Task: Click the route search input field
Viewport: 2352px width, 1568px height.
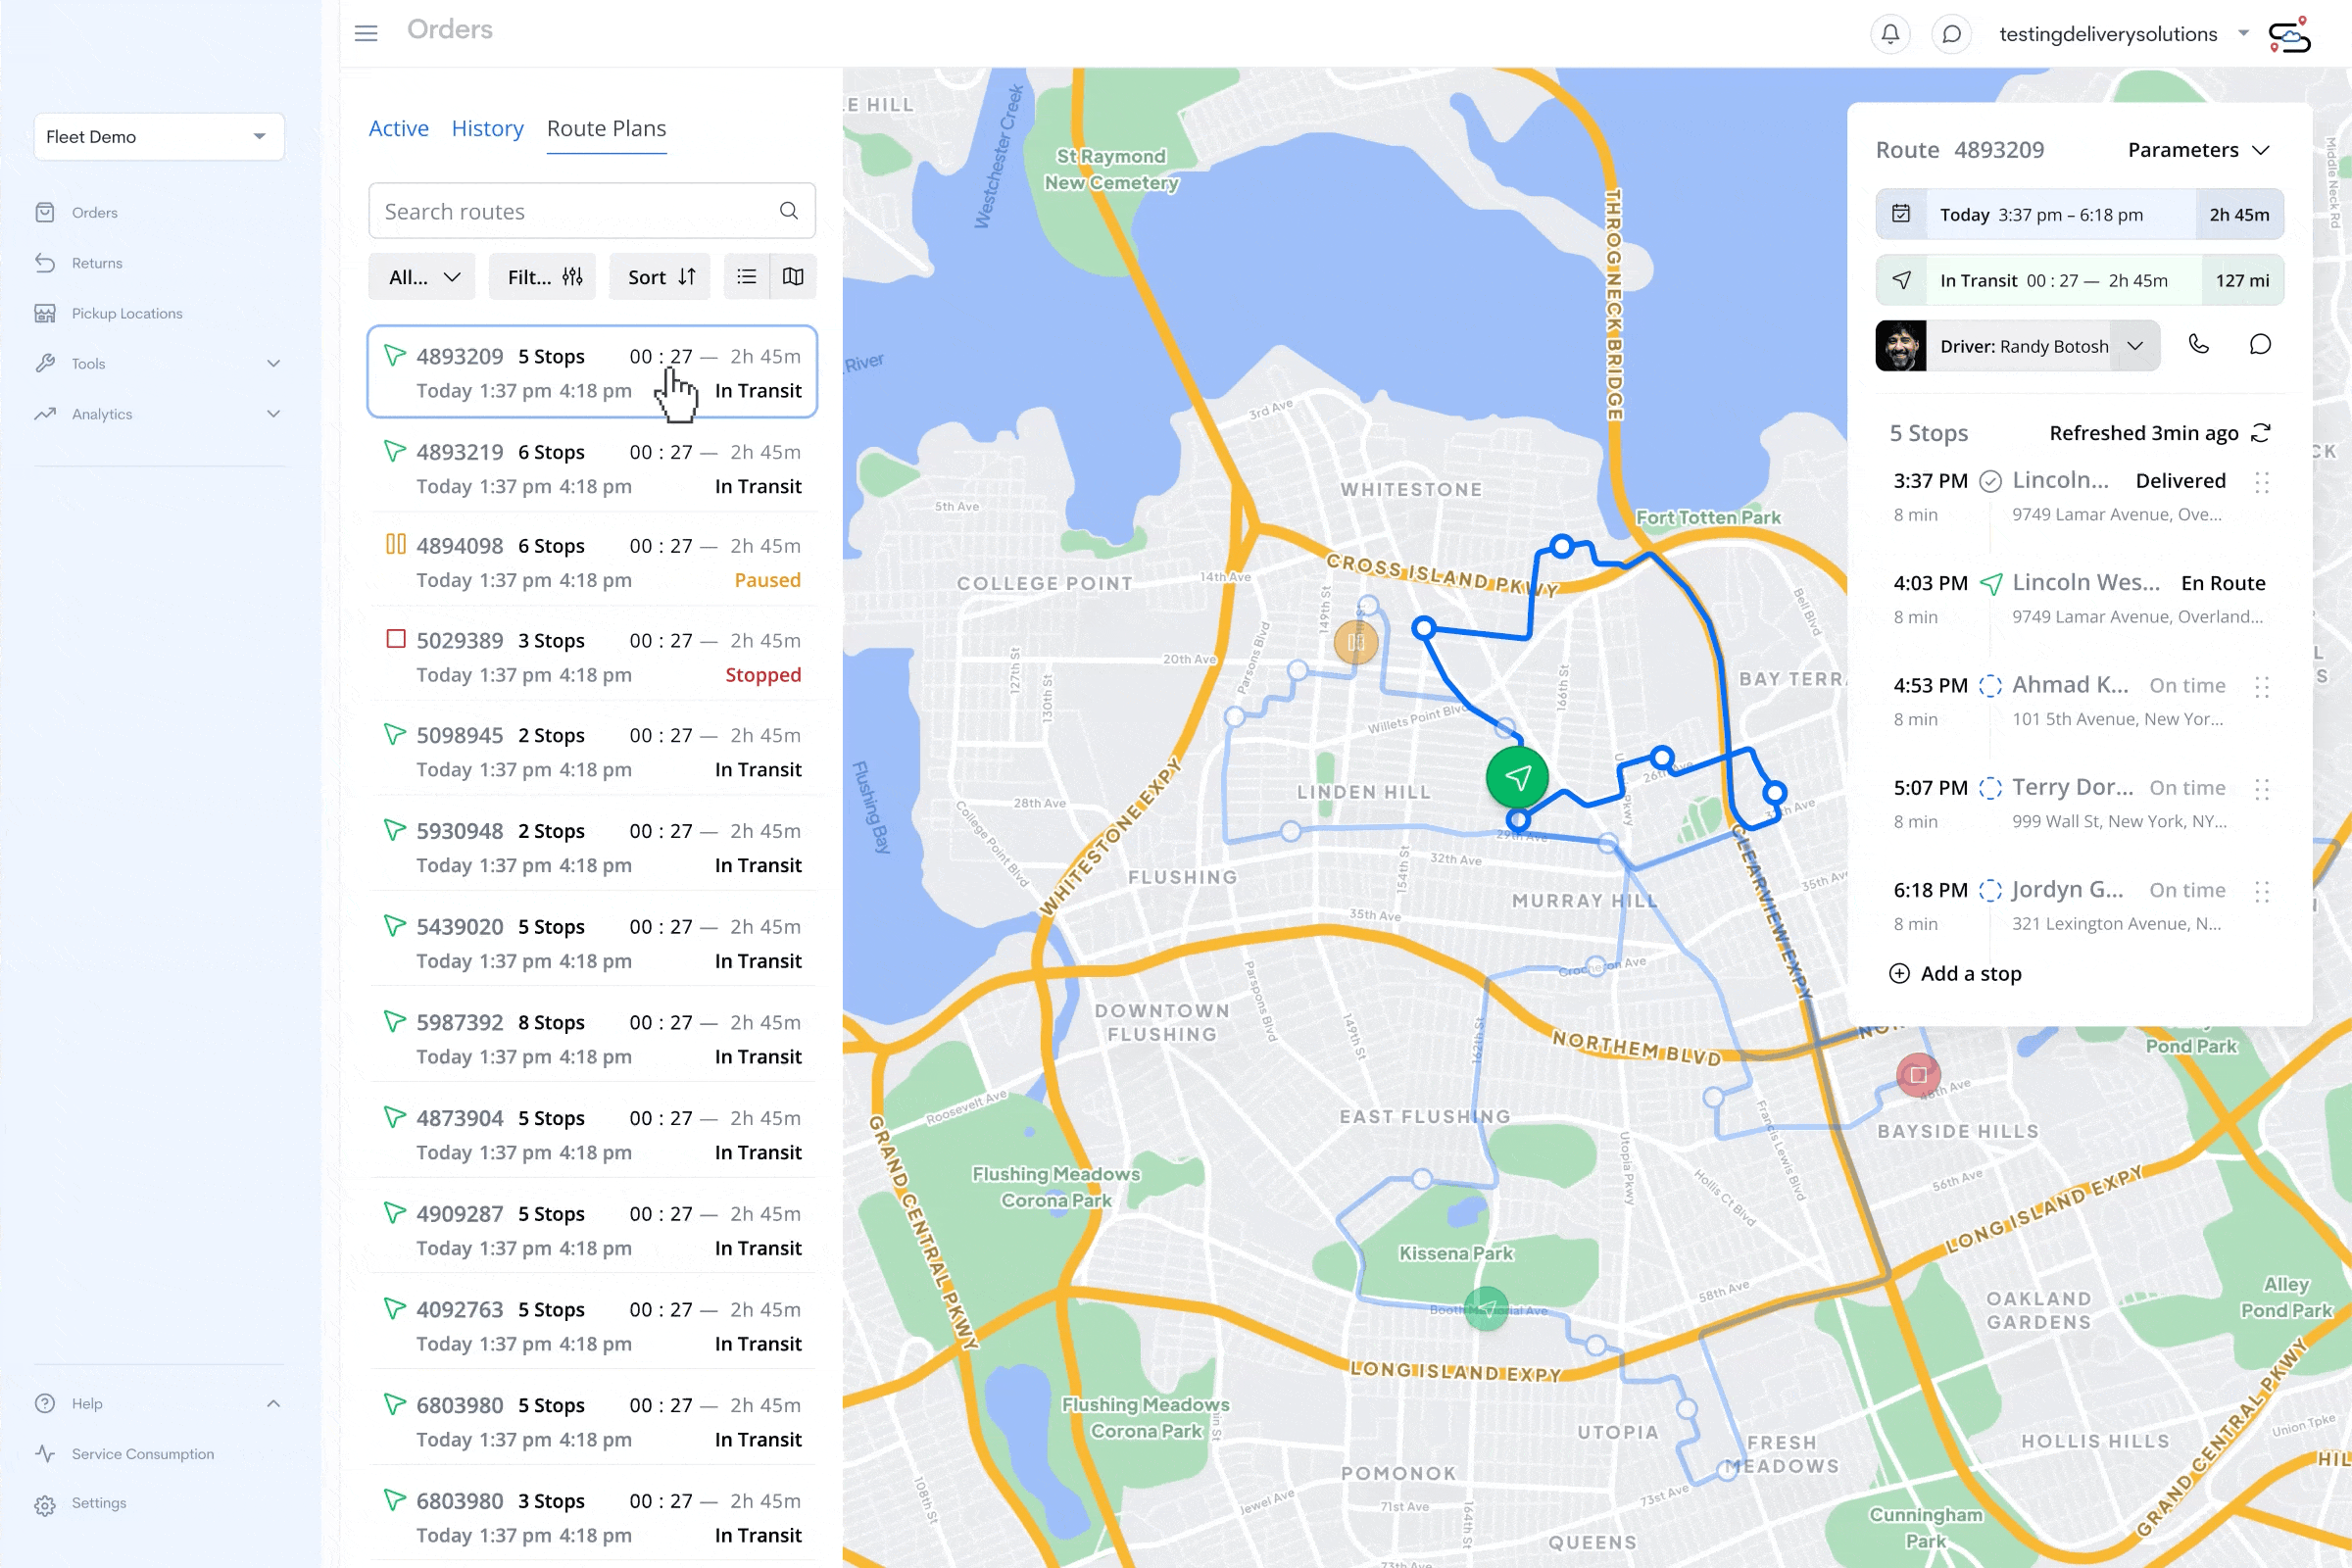Action: 590,210
